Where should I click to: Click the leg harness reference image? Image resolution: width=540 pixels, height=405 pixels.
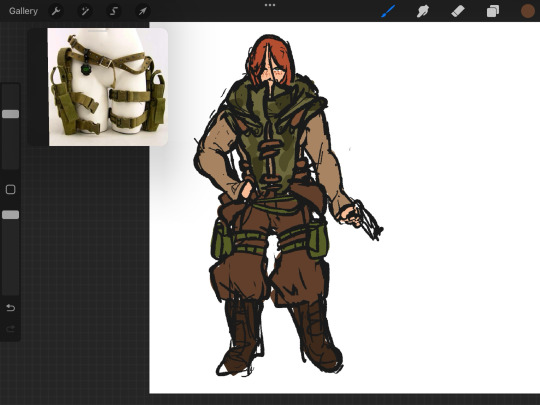[x=108, y=87]
